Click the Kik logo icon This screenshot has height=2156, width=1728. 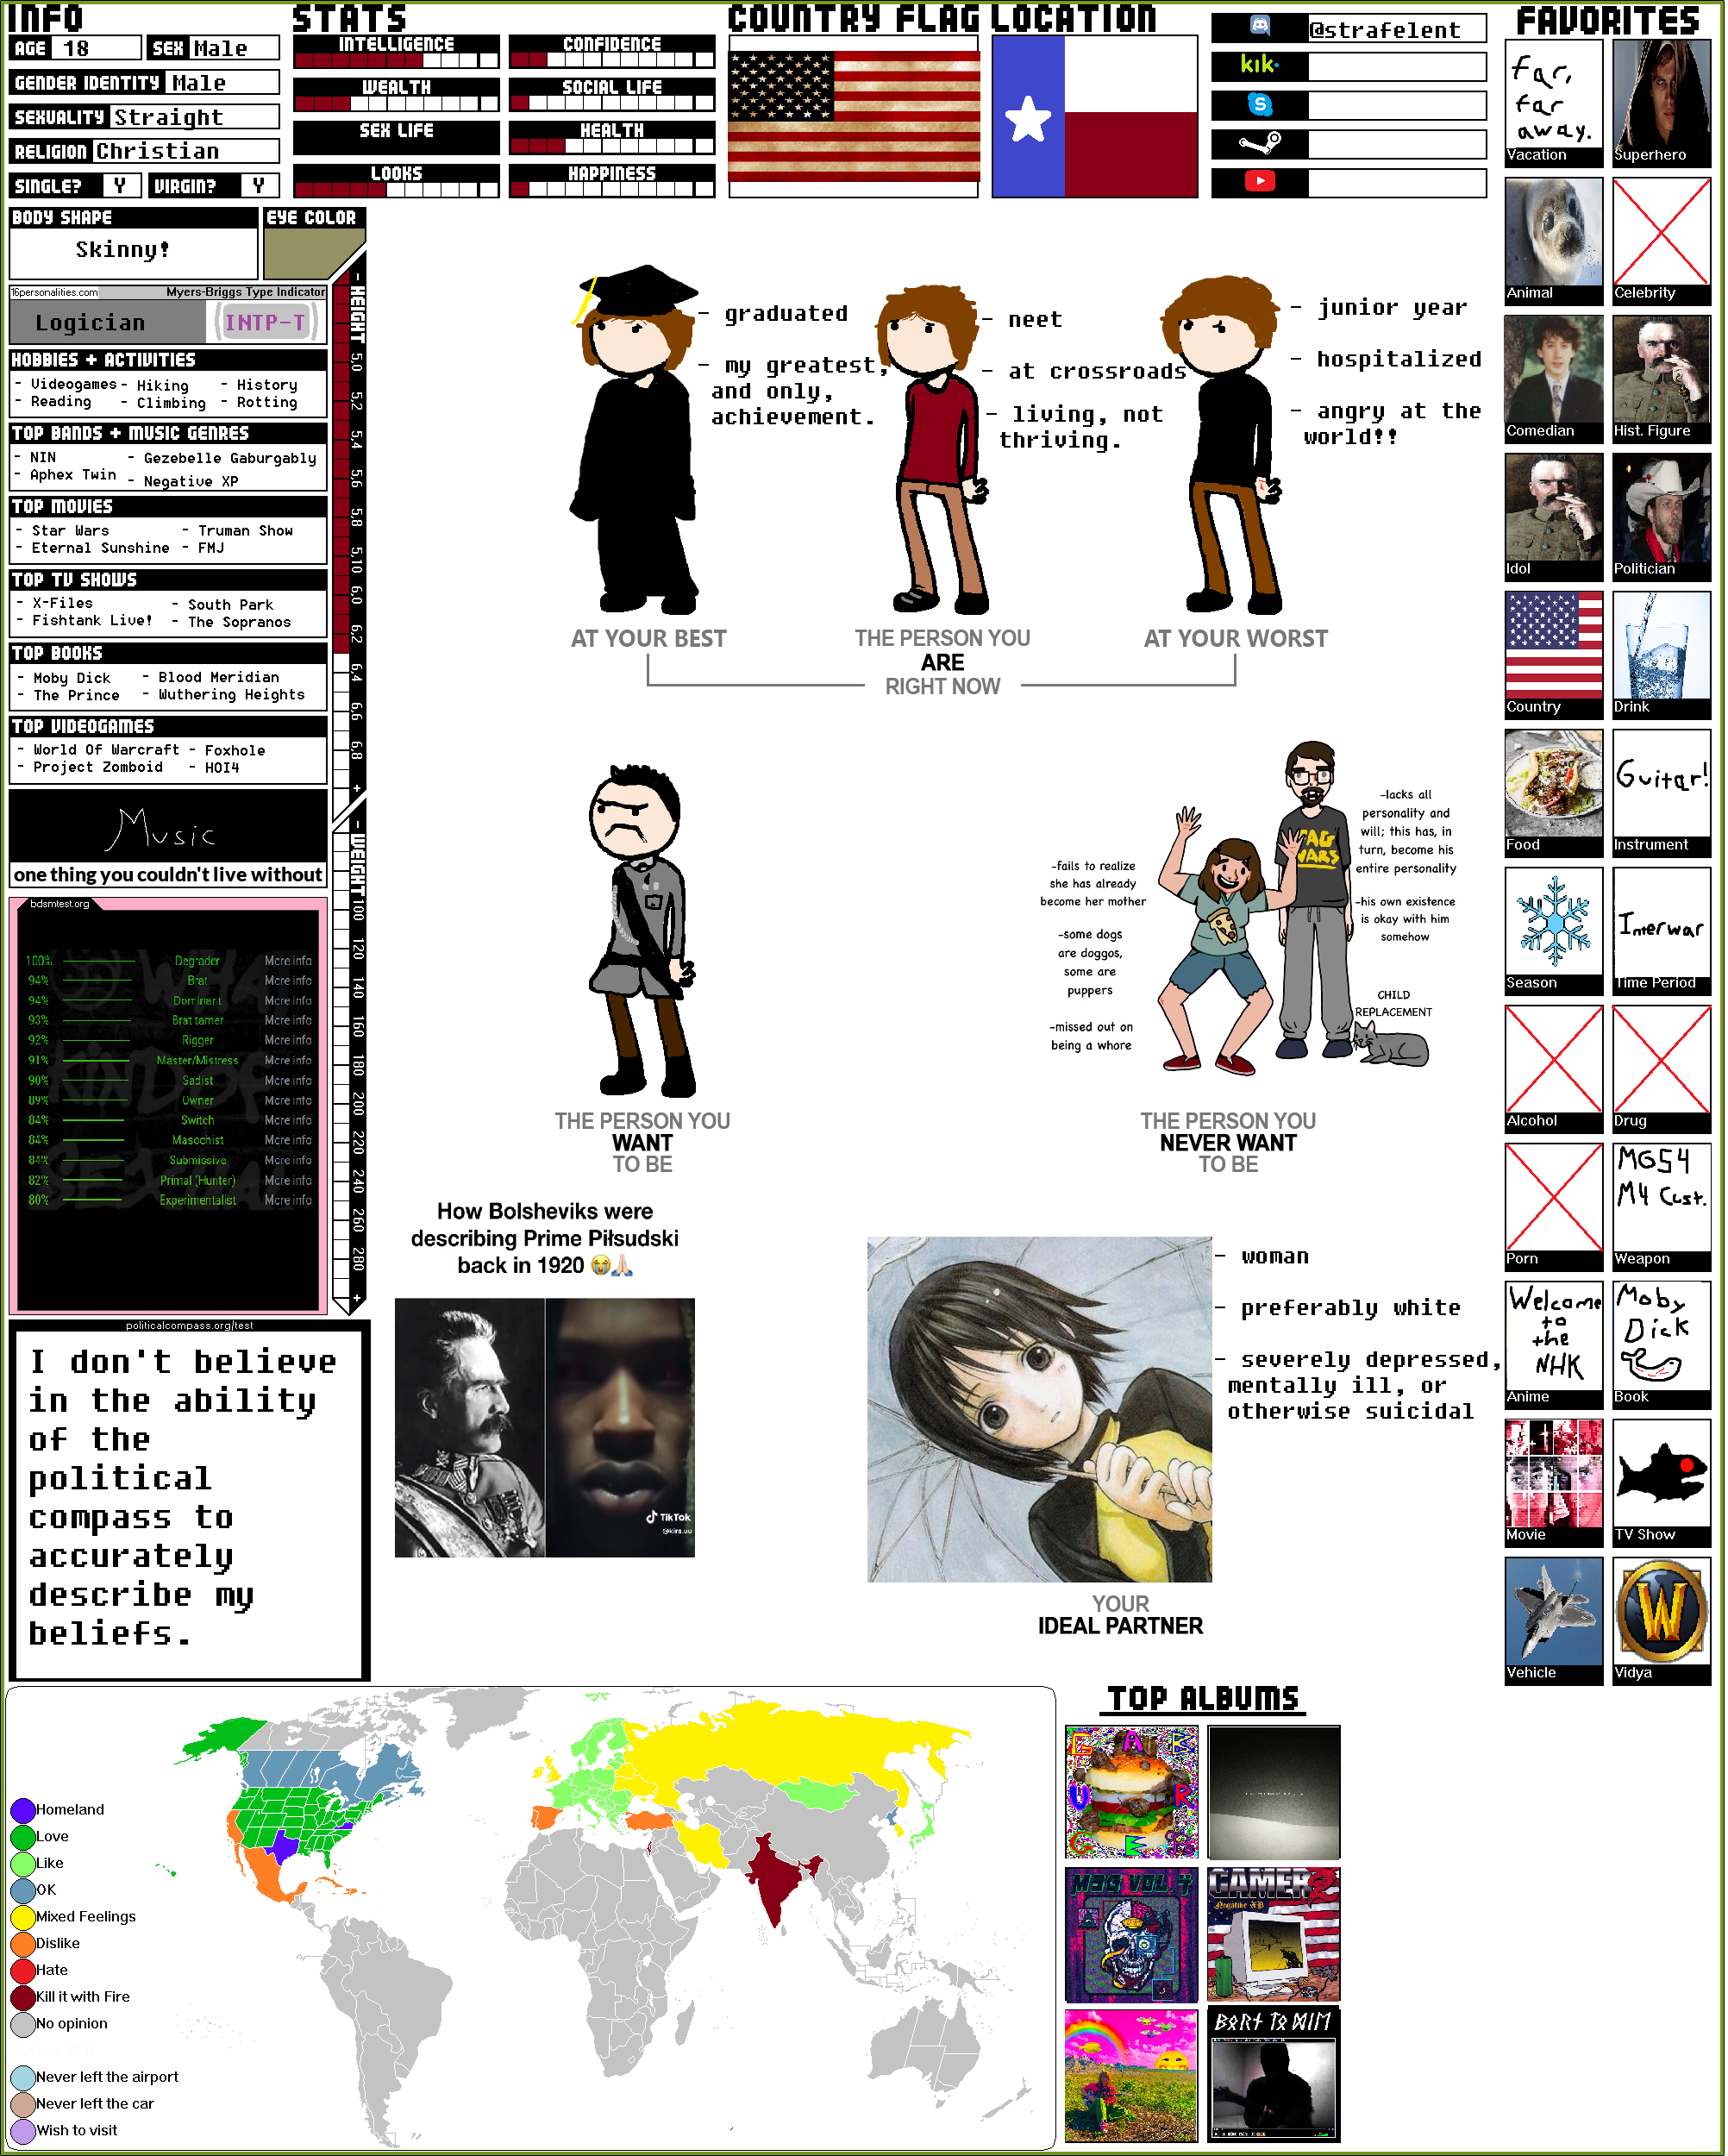pos(1260,66)
